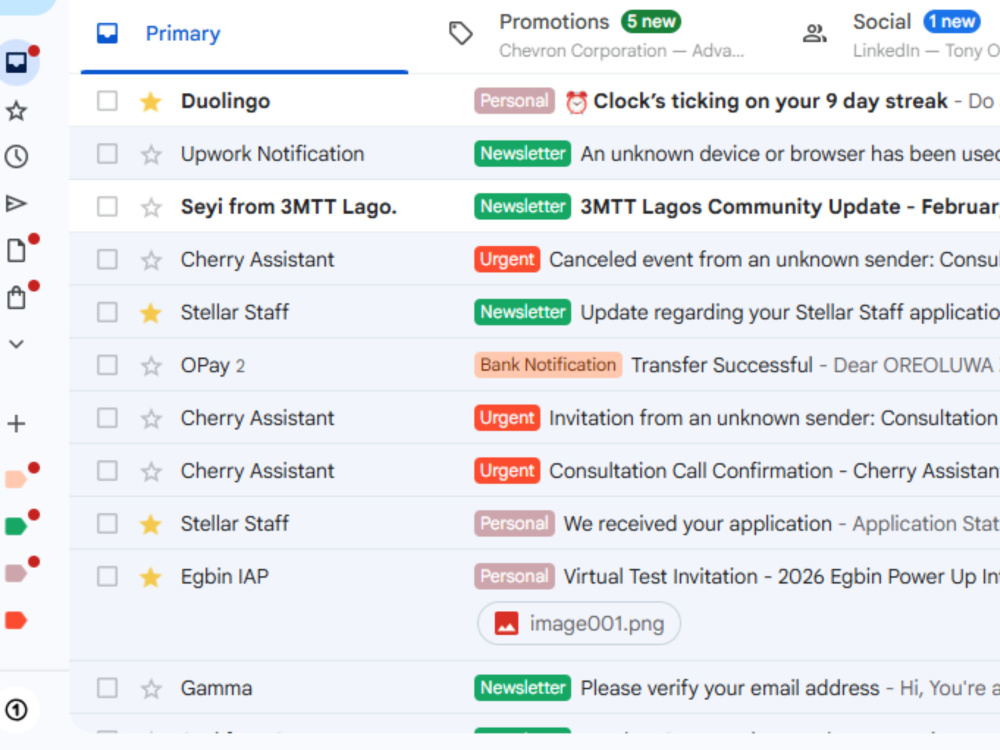1000x750 pixels.
Task: Click the 5 new badge on Promotions
Action: pyautogui.click(x=651, y=21)
